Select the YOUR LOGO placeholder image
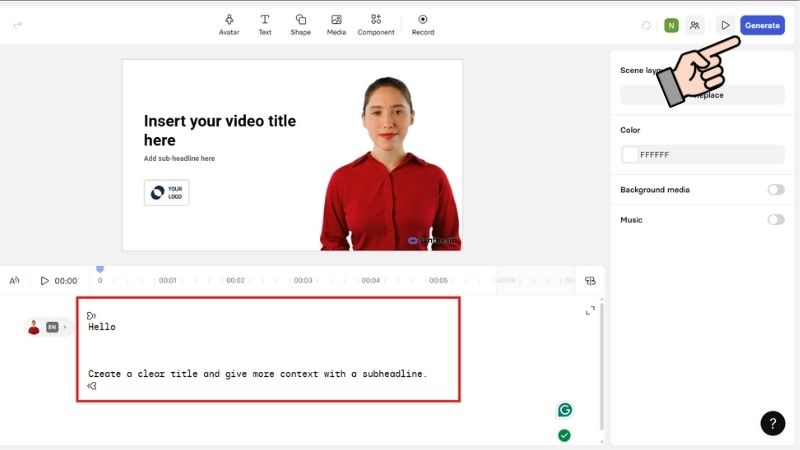Screen dimensions: 800x450 pyautogui.click(x=166, y=192)
